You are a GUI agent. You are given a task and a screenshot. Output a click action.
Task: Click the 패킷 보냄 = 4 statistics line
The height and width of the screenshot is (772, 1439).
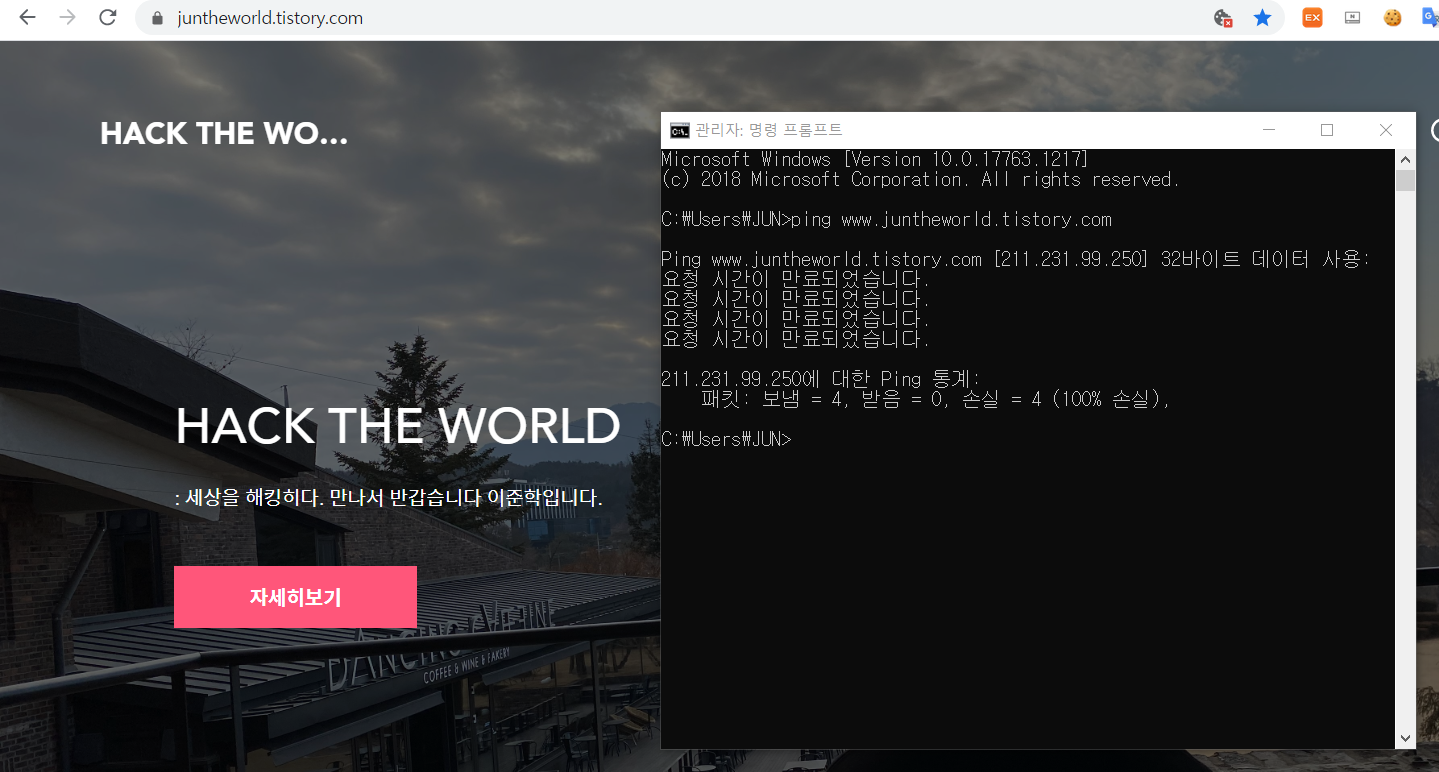click(935, 399)
